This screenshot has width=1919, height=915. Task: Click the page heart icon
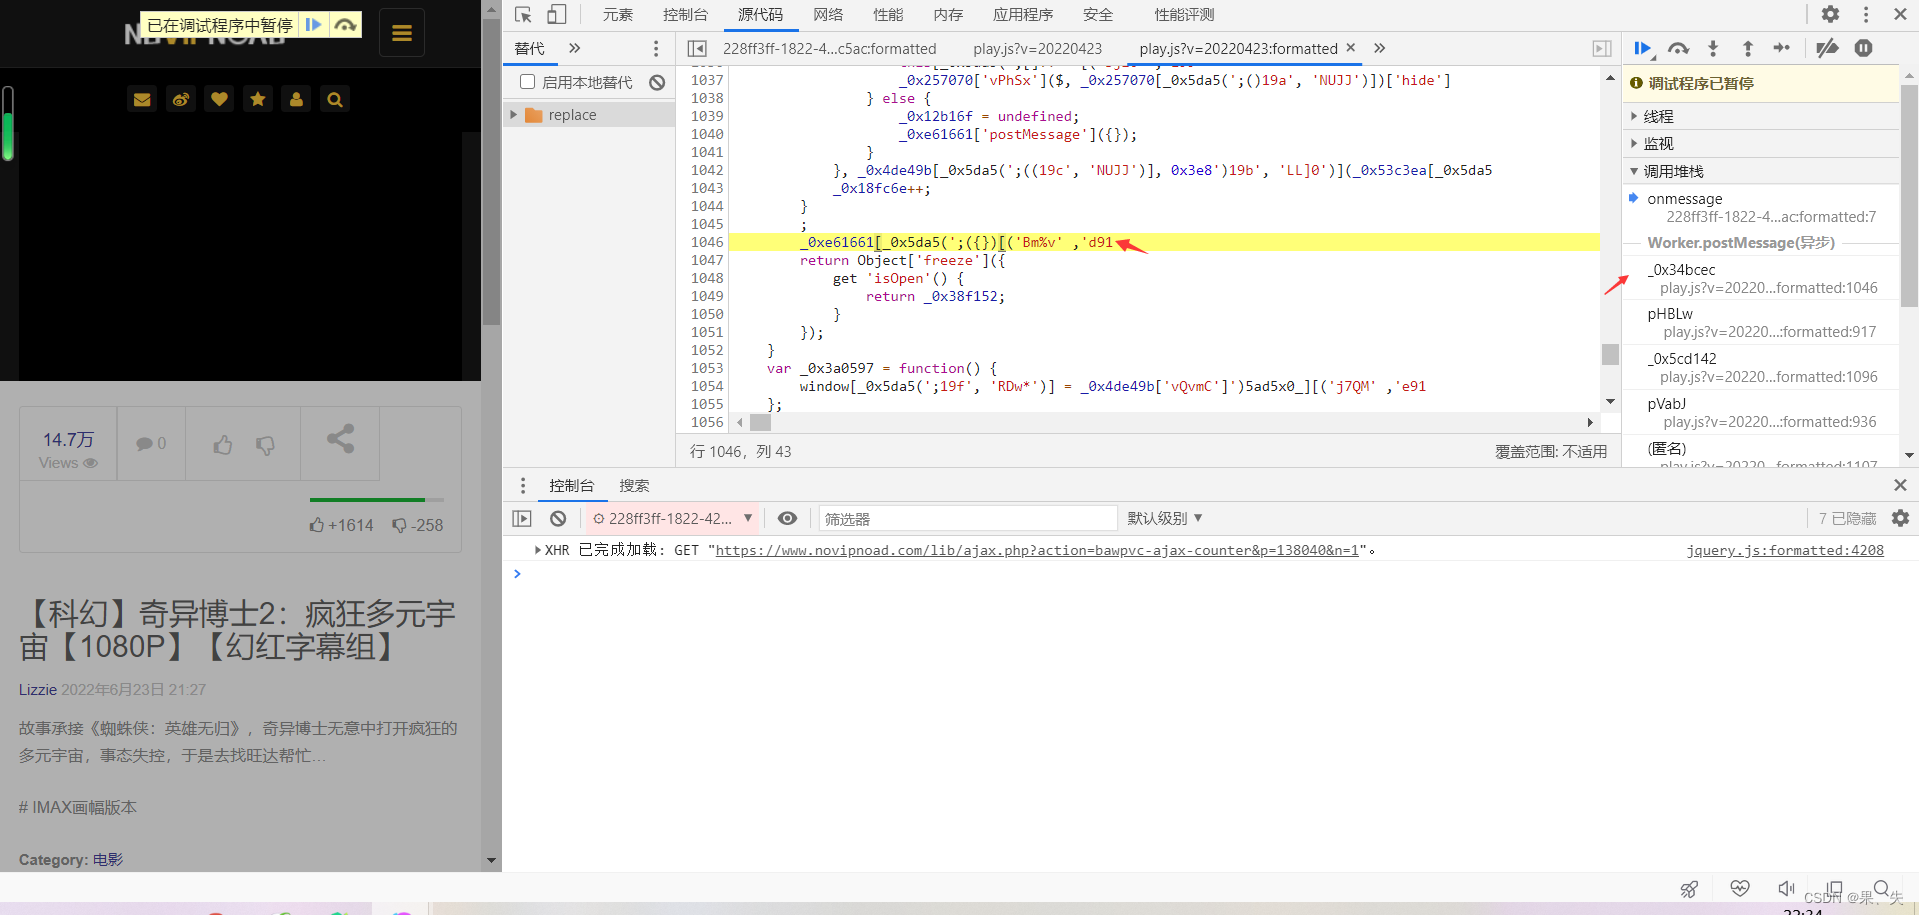[x=219, y=99]
